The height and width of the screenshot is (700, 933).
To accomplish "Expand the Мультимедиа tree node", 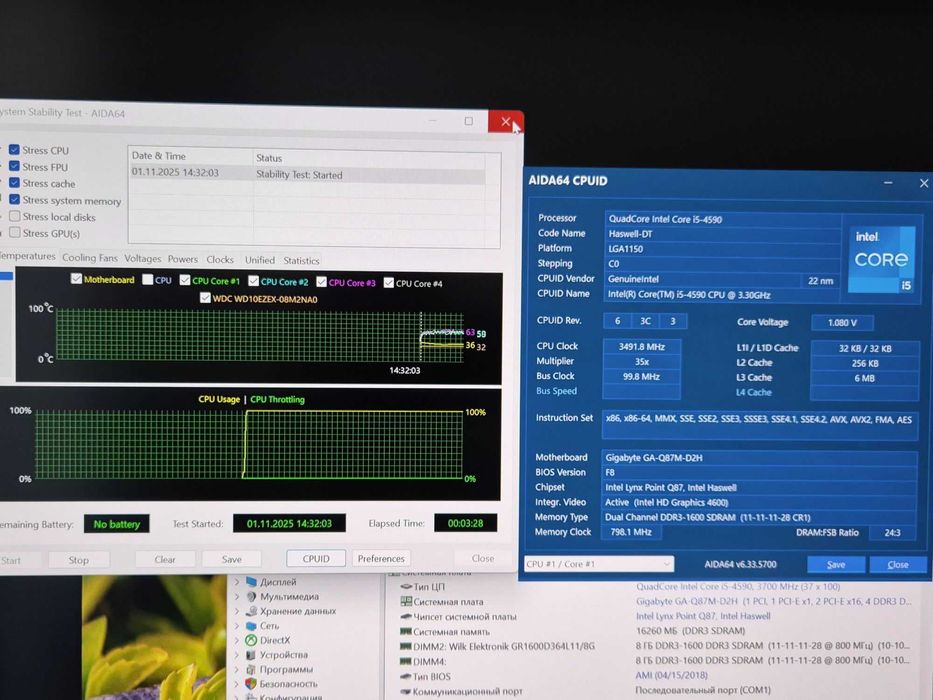I will tap(237, 596).
